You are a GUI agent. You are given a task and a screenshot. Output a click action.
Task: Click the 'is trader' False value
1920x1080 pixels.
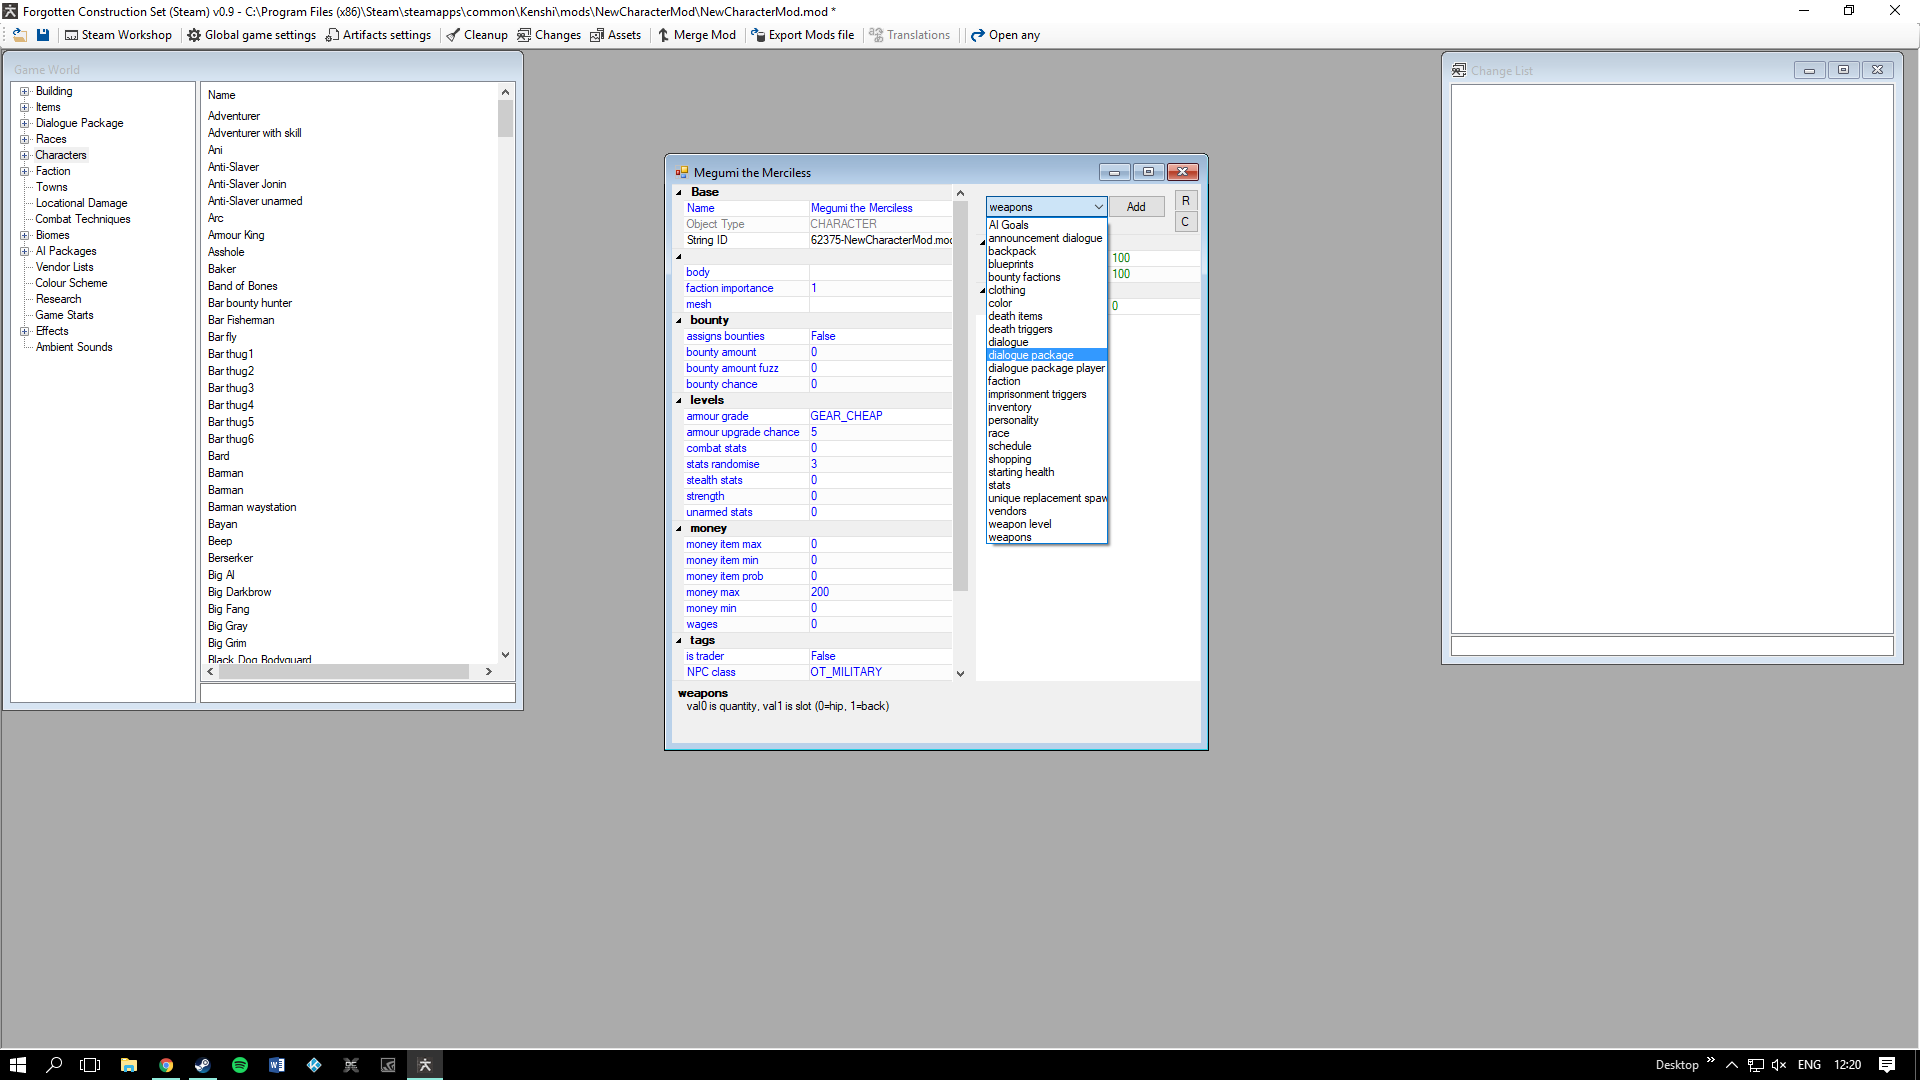click(823, 656)
